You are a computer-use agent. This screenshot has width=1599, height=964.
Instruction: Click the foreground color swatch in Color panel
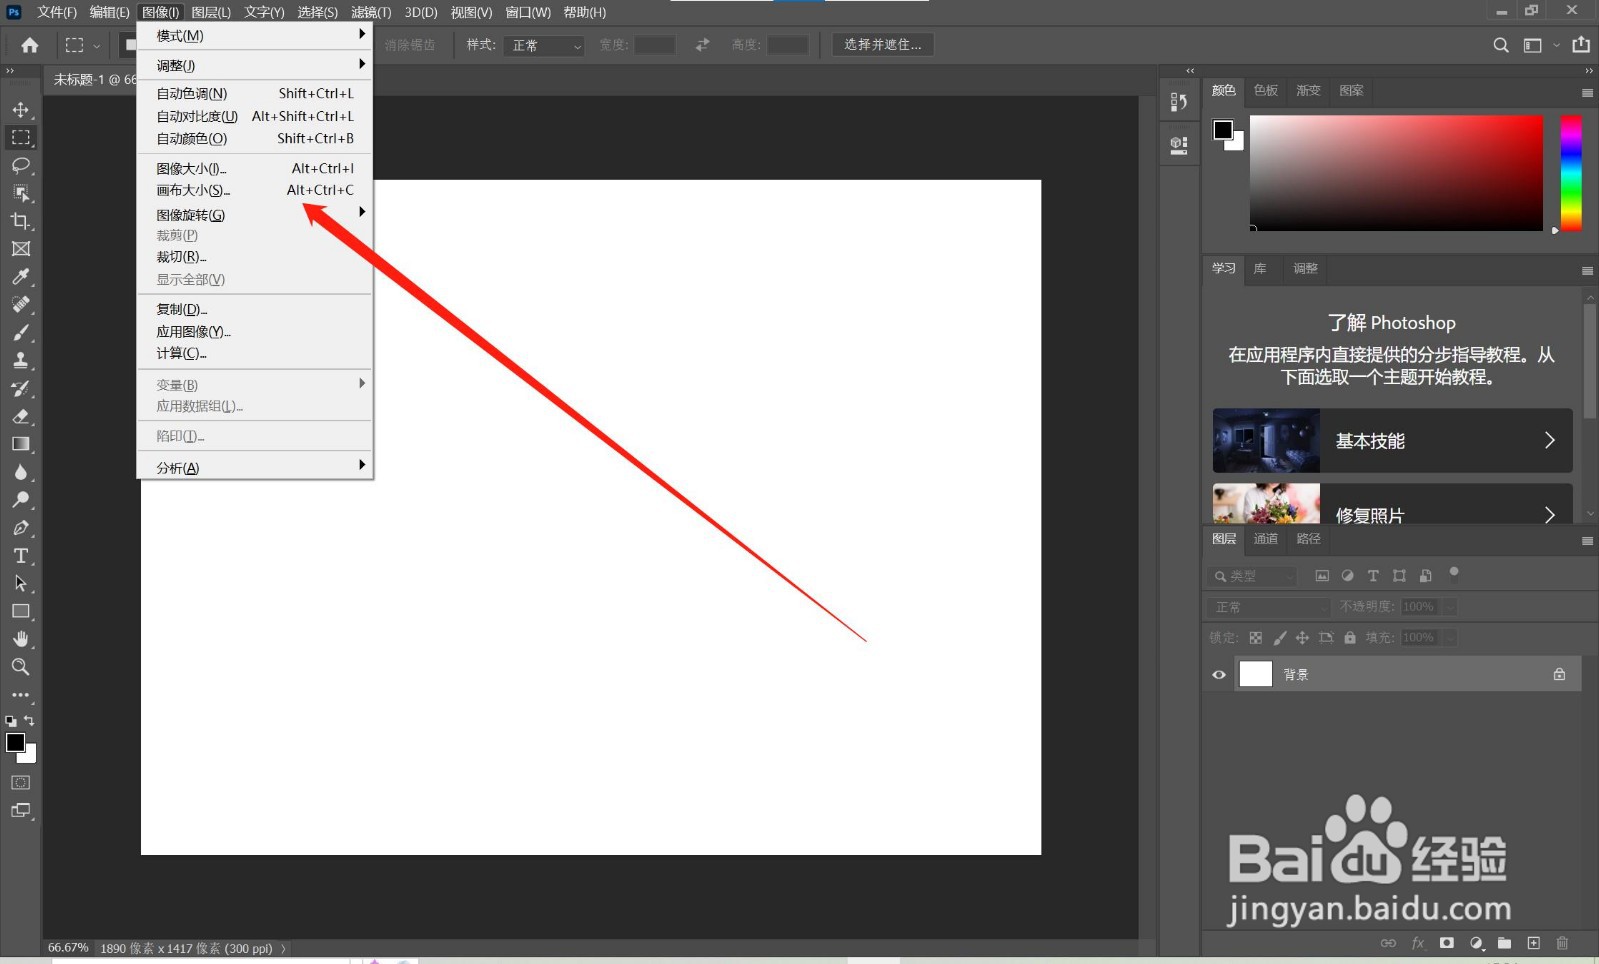tap(1223, 129)
